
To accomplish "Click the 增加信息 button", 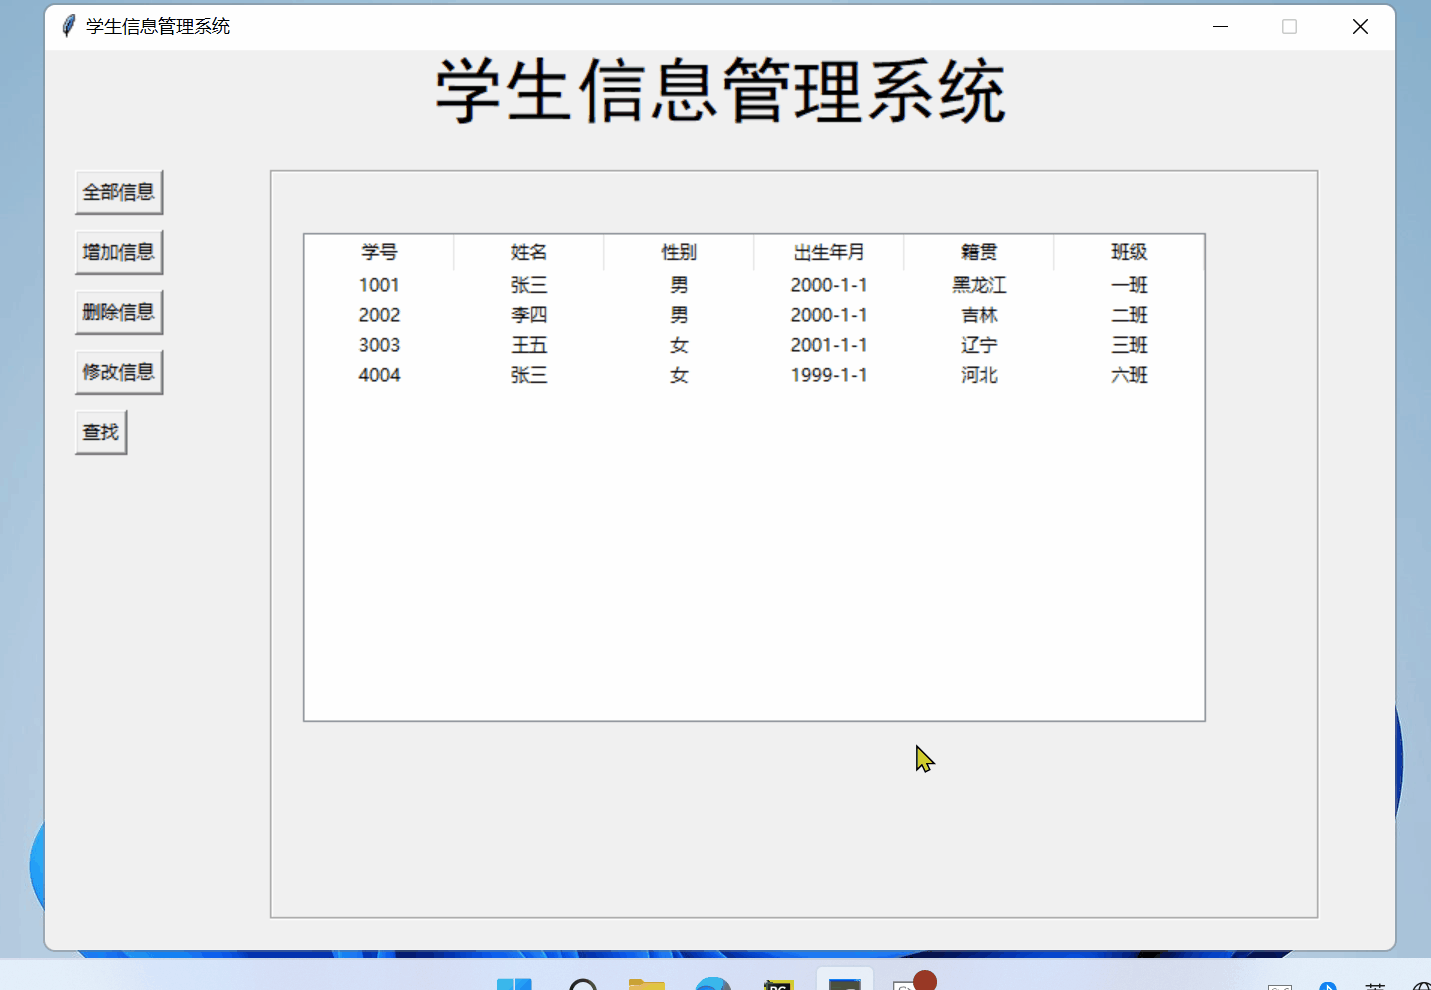I will [x=119, y=251].
